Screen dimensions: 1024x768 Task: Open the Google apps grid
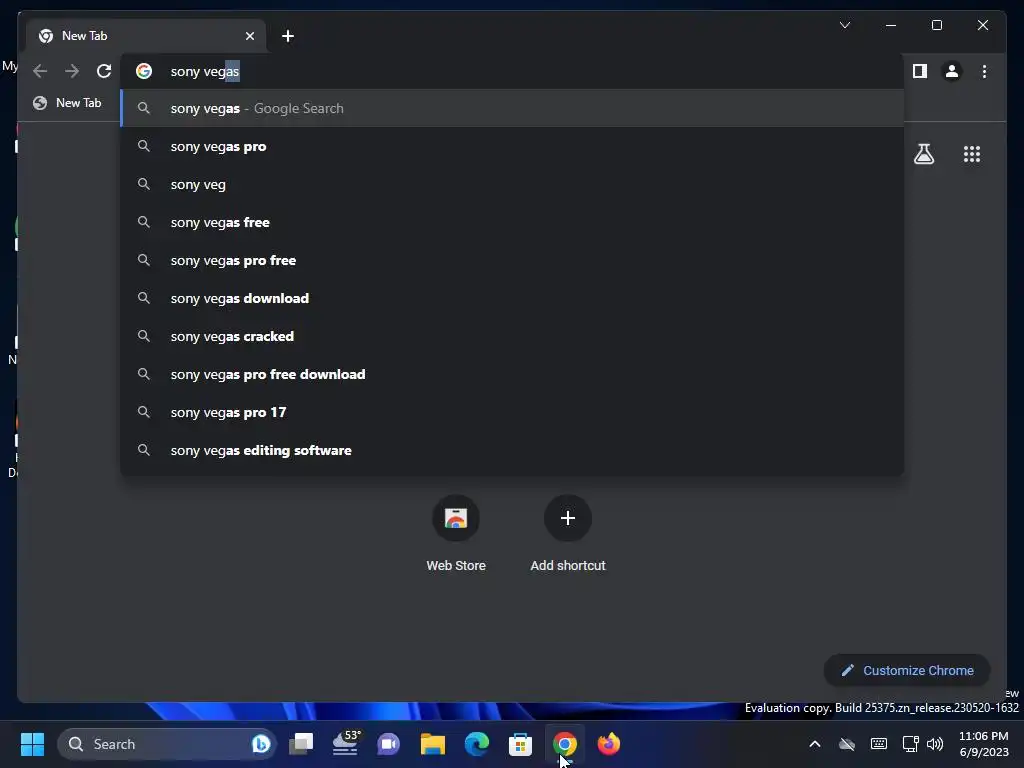[x=972, y=154]
